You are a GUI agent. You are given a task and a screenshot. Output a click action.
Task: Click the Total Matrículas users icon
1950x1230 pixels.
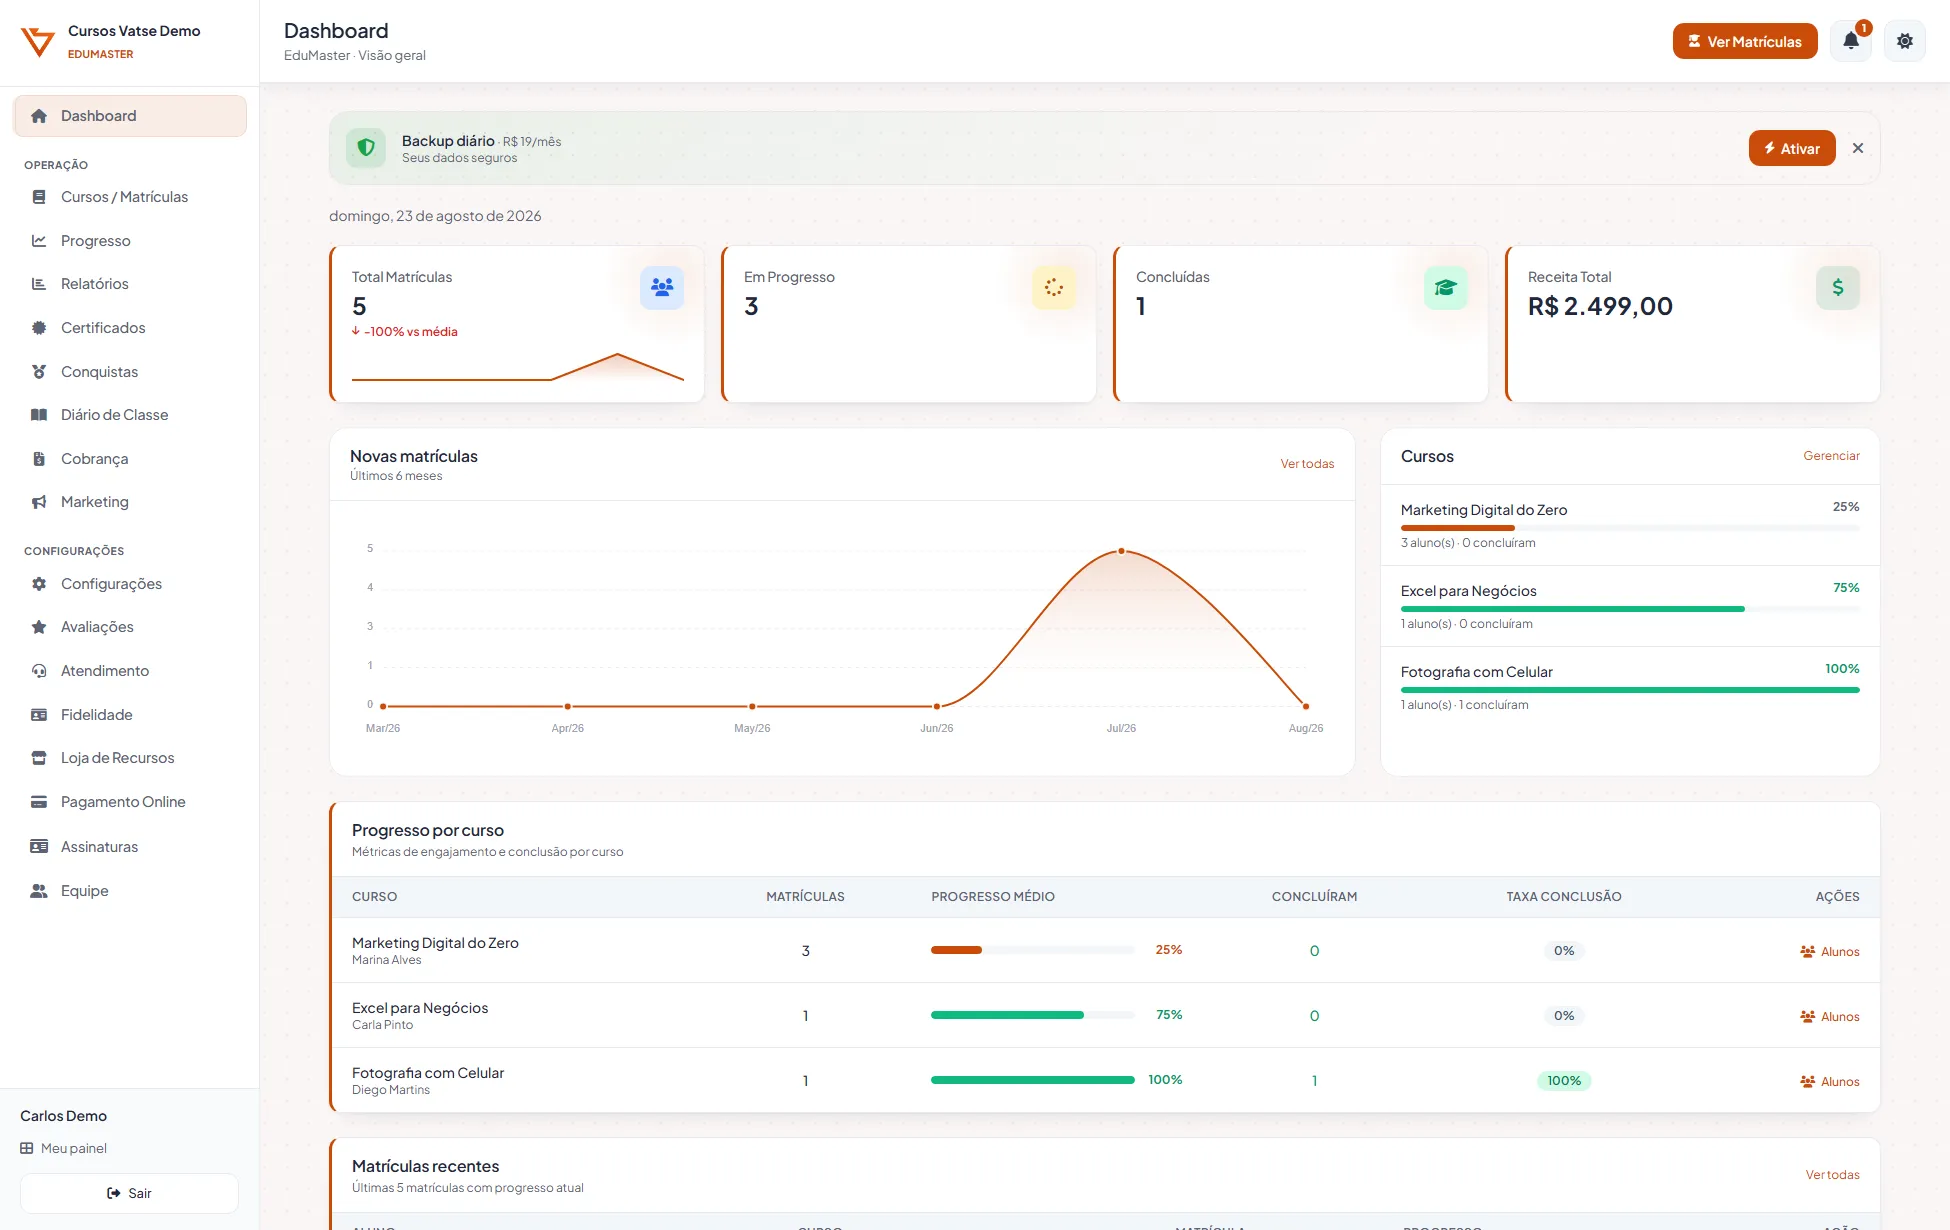tap(662, 288)
